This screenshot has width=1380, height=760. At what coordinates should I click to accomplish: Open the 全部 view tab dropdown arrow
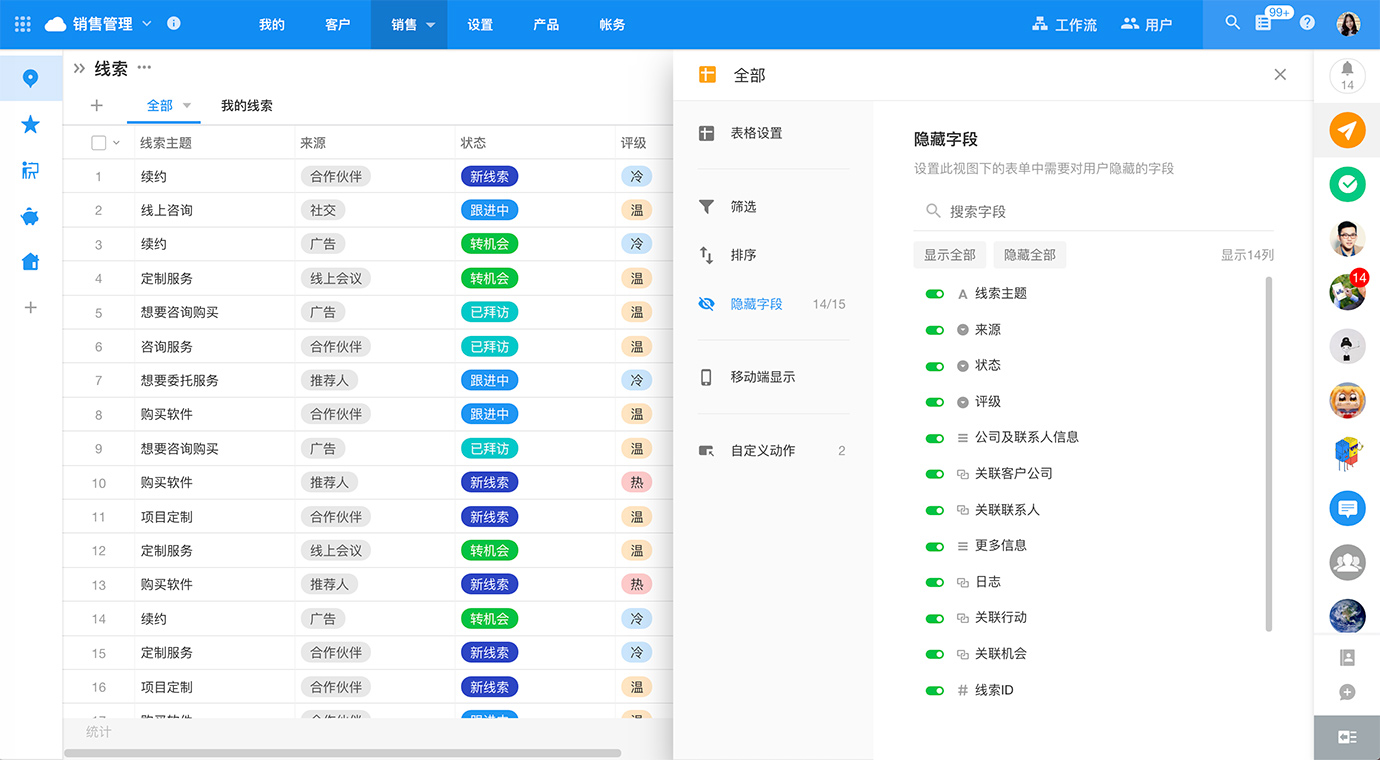pyautogui.click(x=187, y=106)
